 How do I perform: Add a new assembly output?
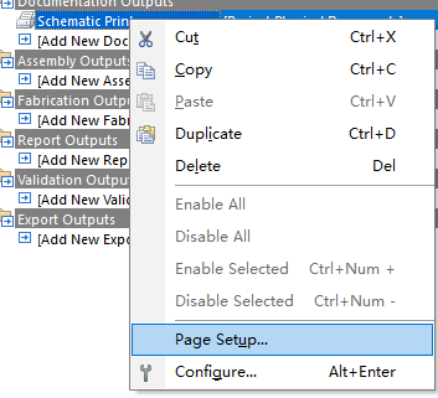coord(83,81)
